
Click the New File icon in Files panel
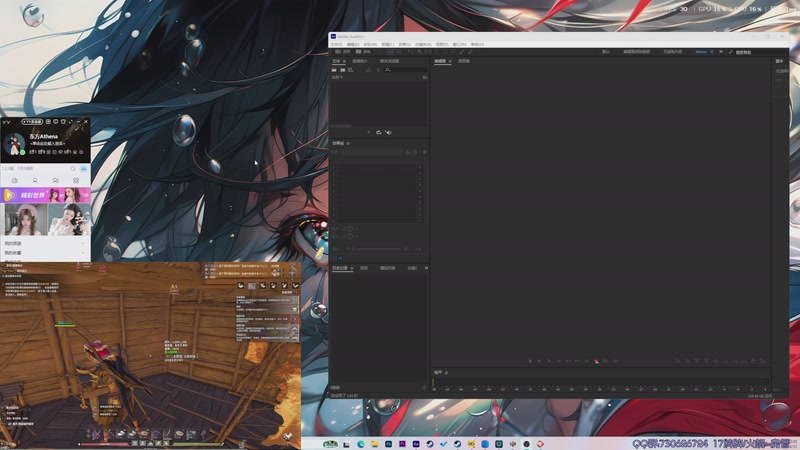[x=351, y=69]
